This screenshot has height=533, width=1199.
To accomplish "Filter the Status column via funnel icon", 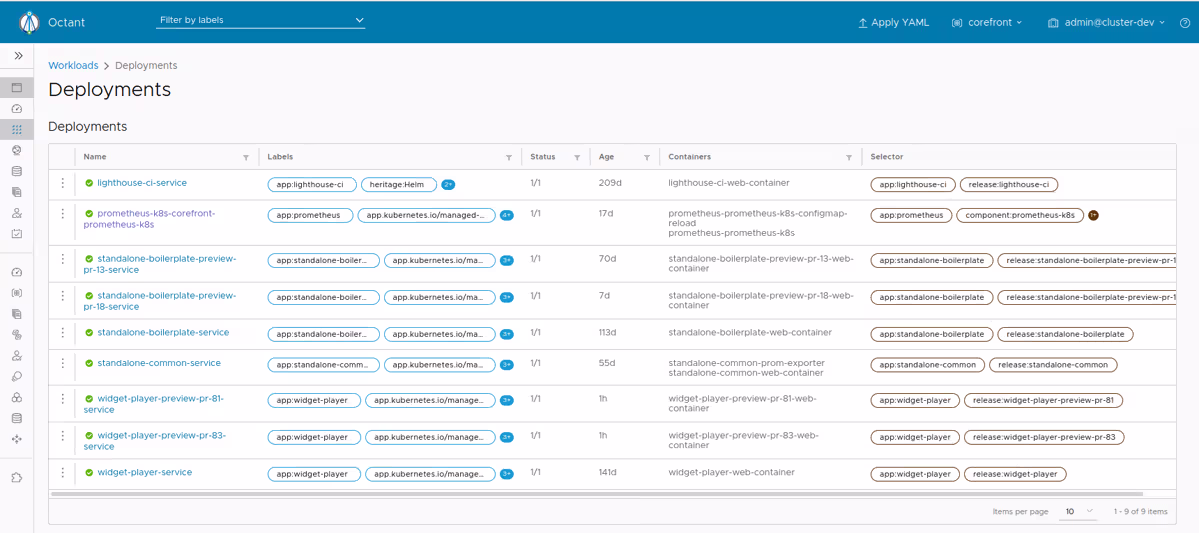I will pos(577,158).
